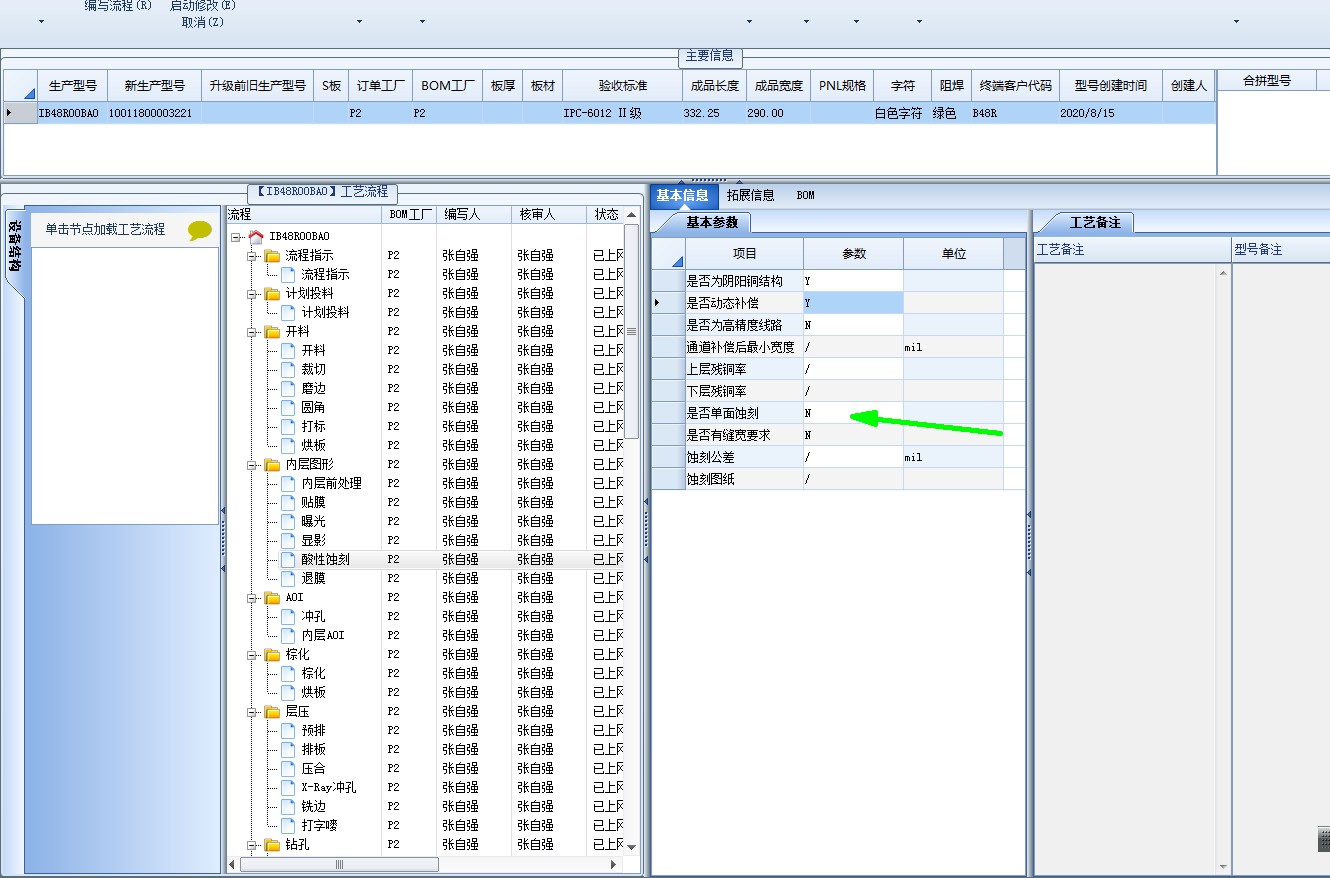Screen dimensions: 1330x878
Task: Click the AOI folder icon
Action: point(272,597)
